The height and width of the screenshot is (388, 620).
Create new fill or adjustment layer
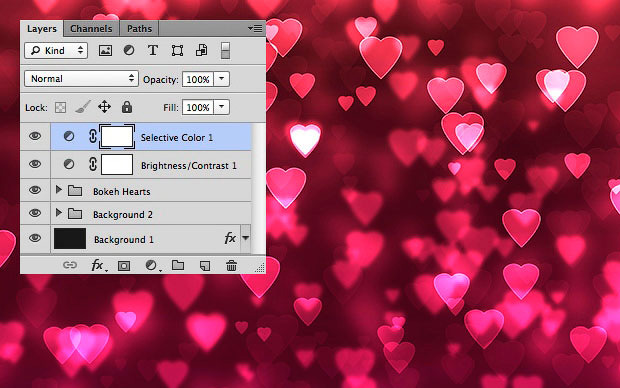pyautogui.click(x=152, y=265)
